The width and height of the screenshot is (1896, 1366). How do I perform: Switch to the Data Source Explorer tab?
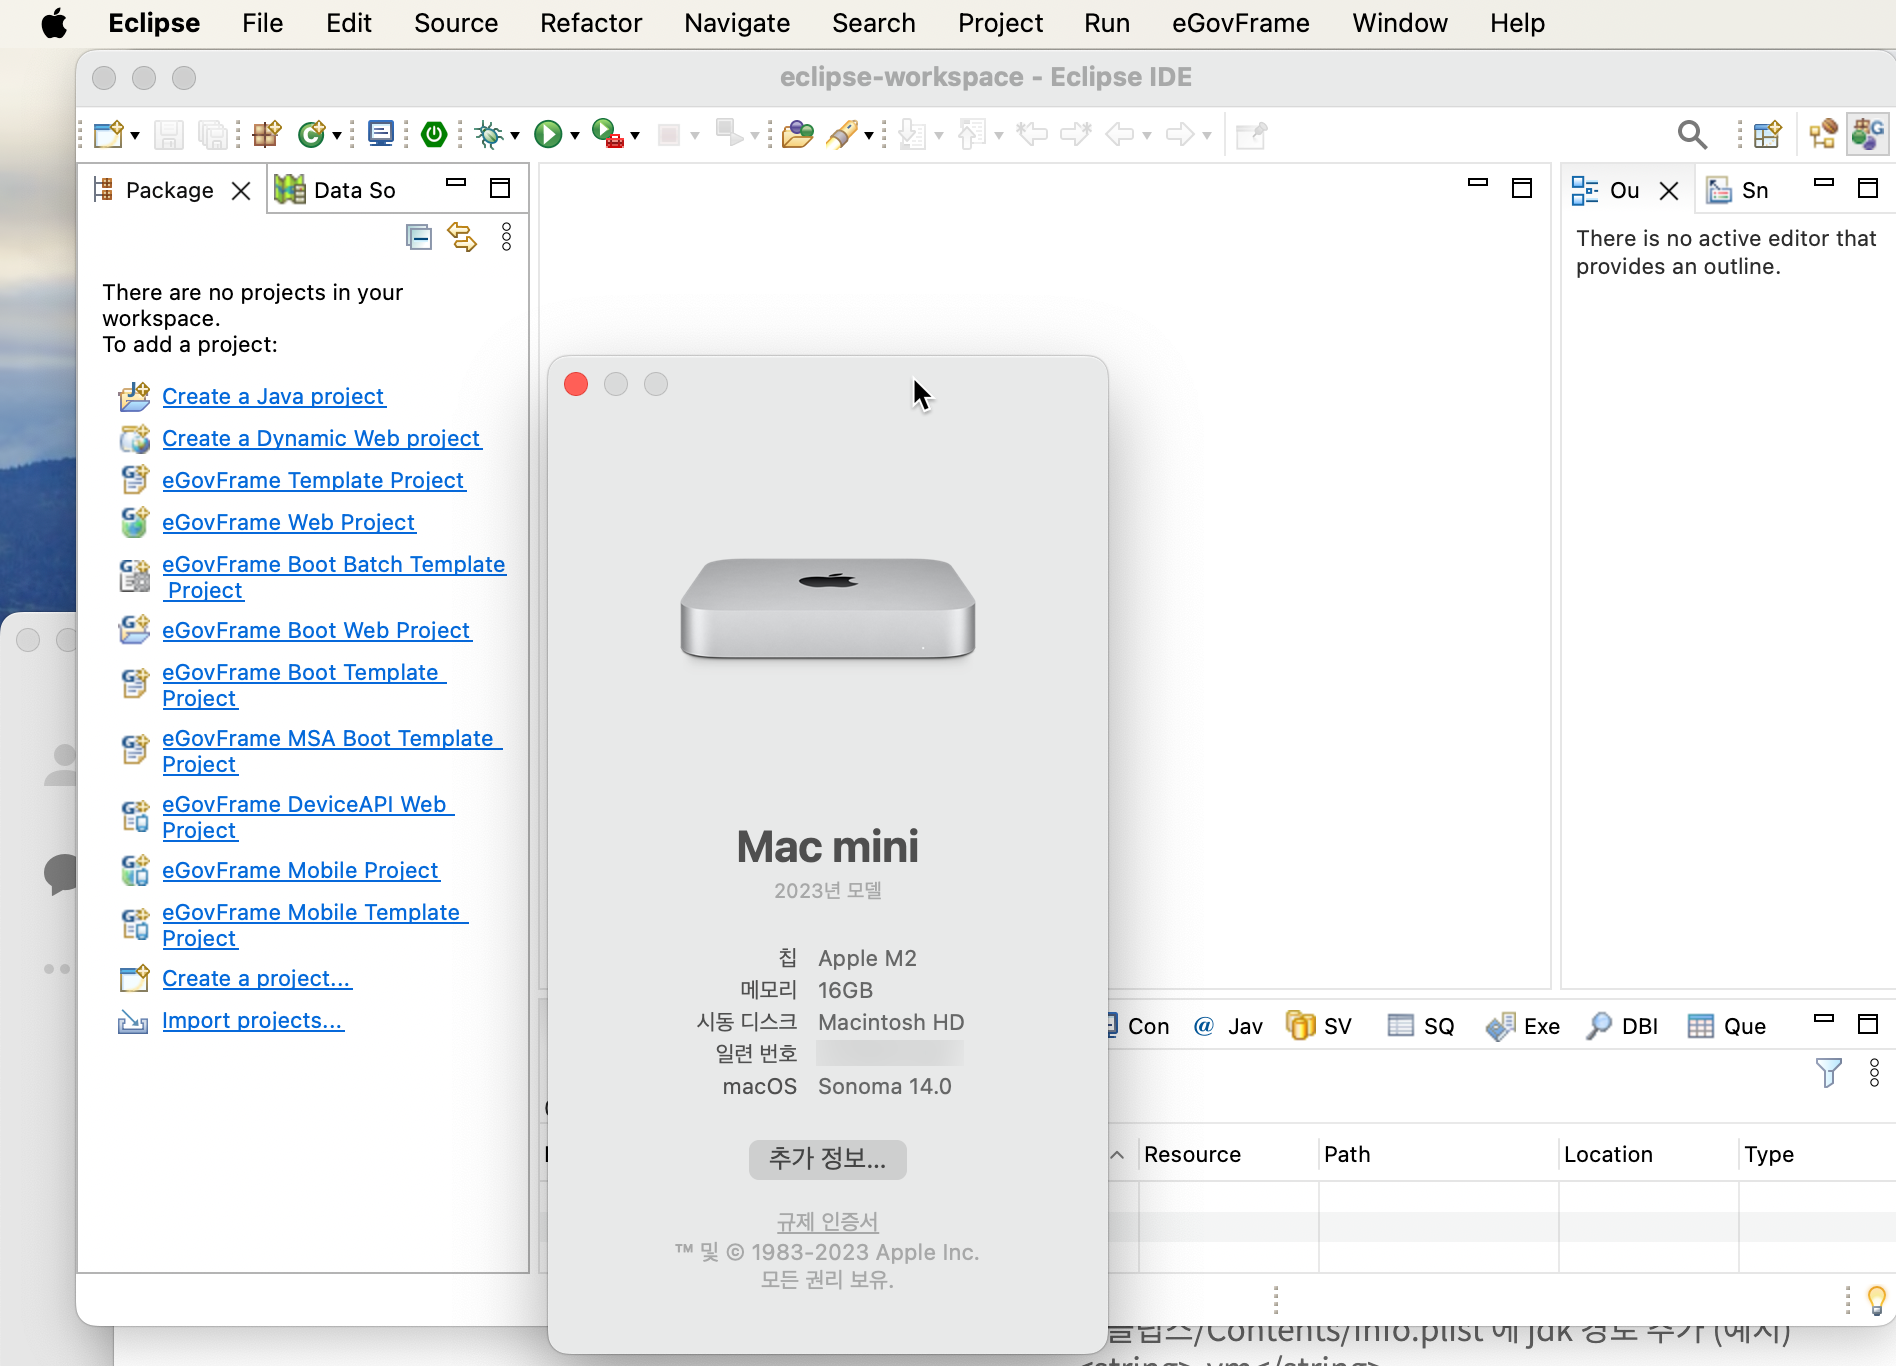point(336,190)
